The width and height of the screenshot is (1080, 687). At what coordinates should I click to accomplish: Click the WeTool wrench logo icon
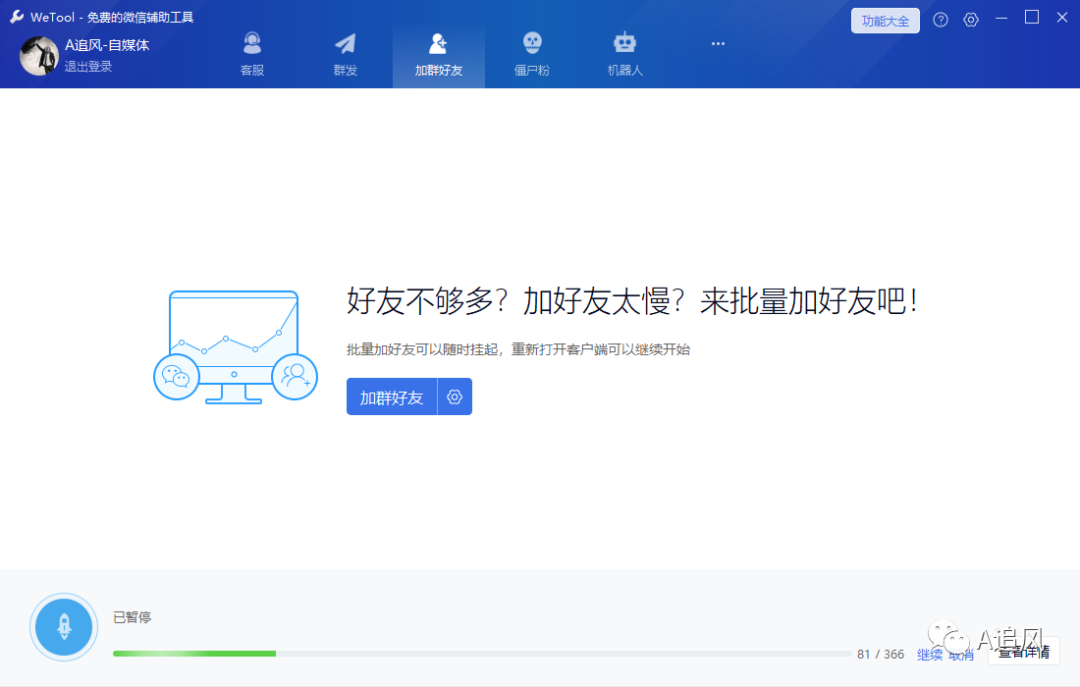pos(17,17)
